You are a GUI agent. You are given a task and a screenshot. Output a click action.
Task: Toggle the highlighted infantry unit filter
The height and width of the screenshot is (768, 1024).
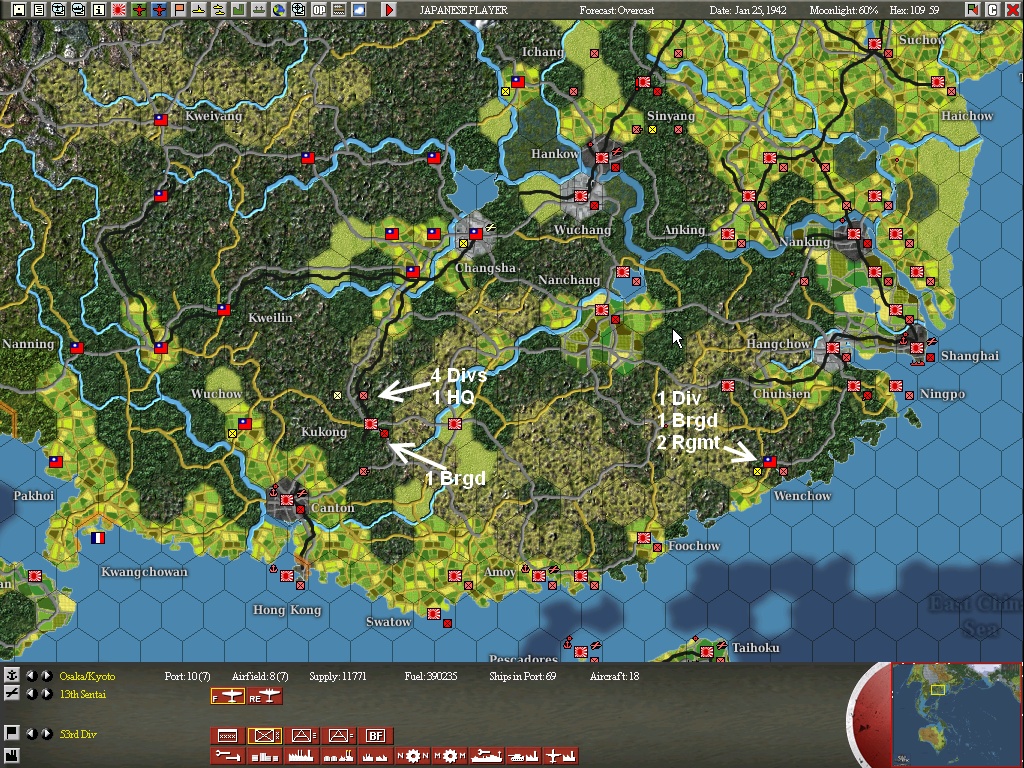264,736
